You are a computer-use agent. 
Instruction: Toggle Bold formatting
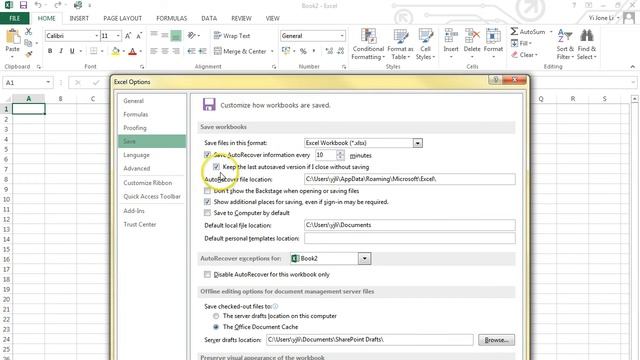pyautogui.click(x=50, y=51)
